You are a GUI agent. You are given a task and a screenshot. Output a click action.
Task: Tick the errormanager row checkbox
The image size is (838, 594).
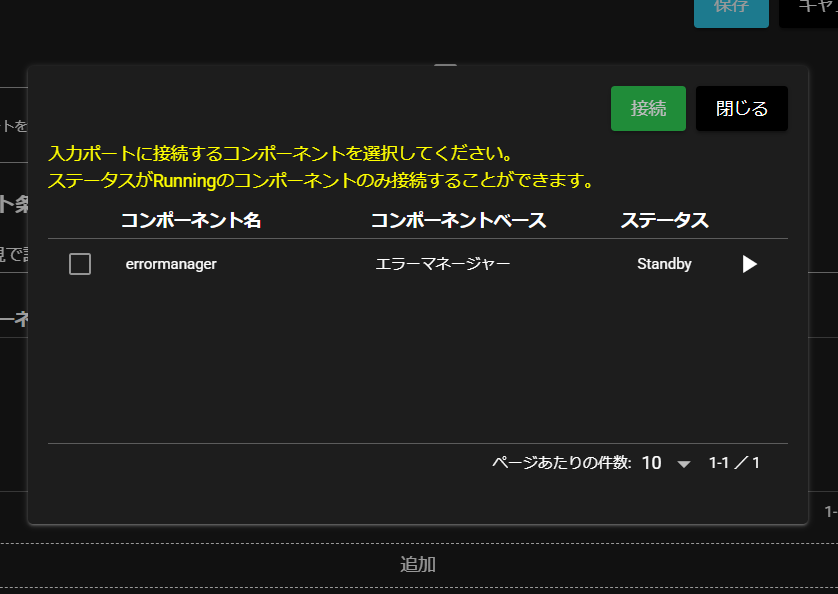pyautogui.click(x=80, y=264)
